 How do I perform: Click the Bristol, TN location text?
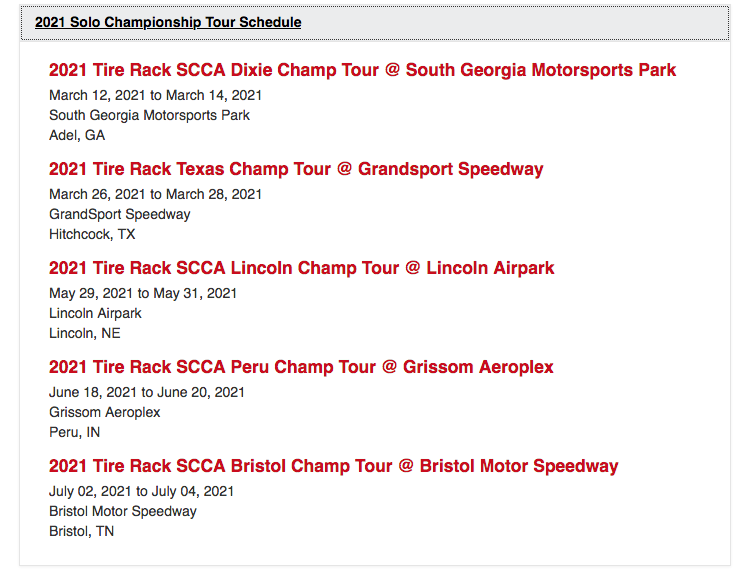coord(81,531)
